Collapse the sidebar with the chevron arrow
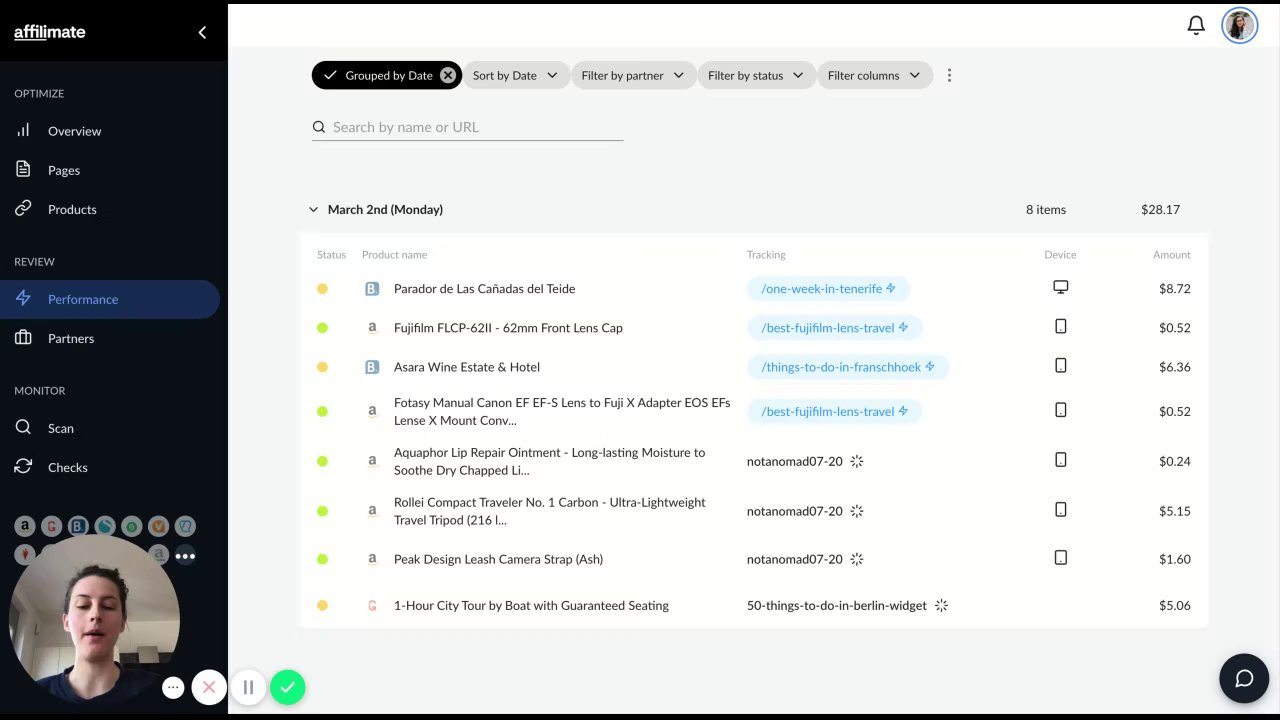Screen dimensions: 1280x720 pos(202,32)
